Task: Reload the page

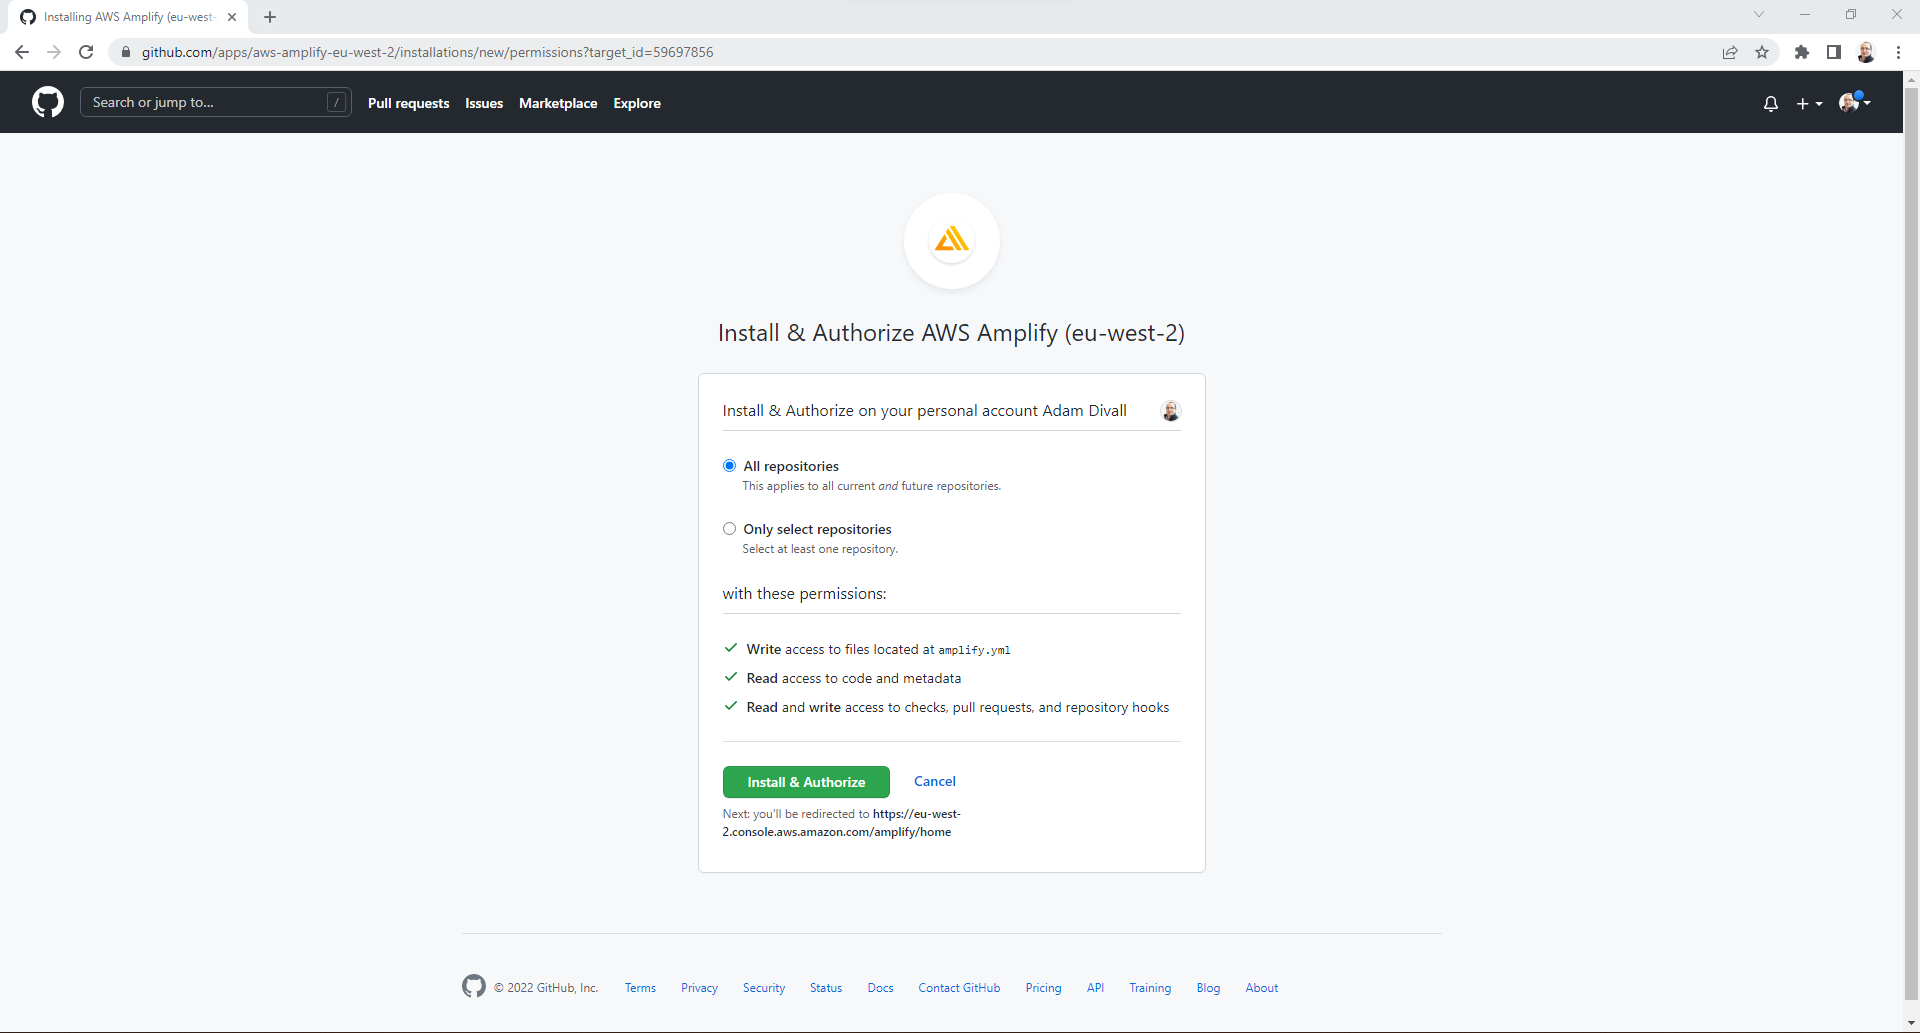Action: [x=86, y=52]
